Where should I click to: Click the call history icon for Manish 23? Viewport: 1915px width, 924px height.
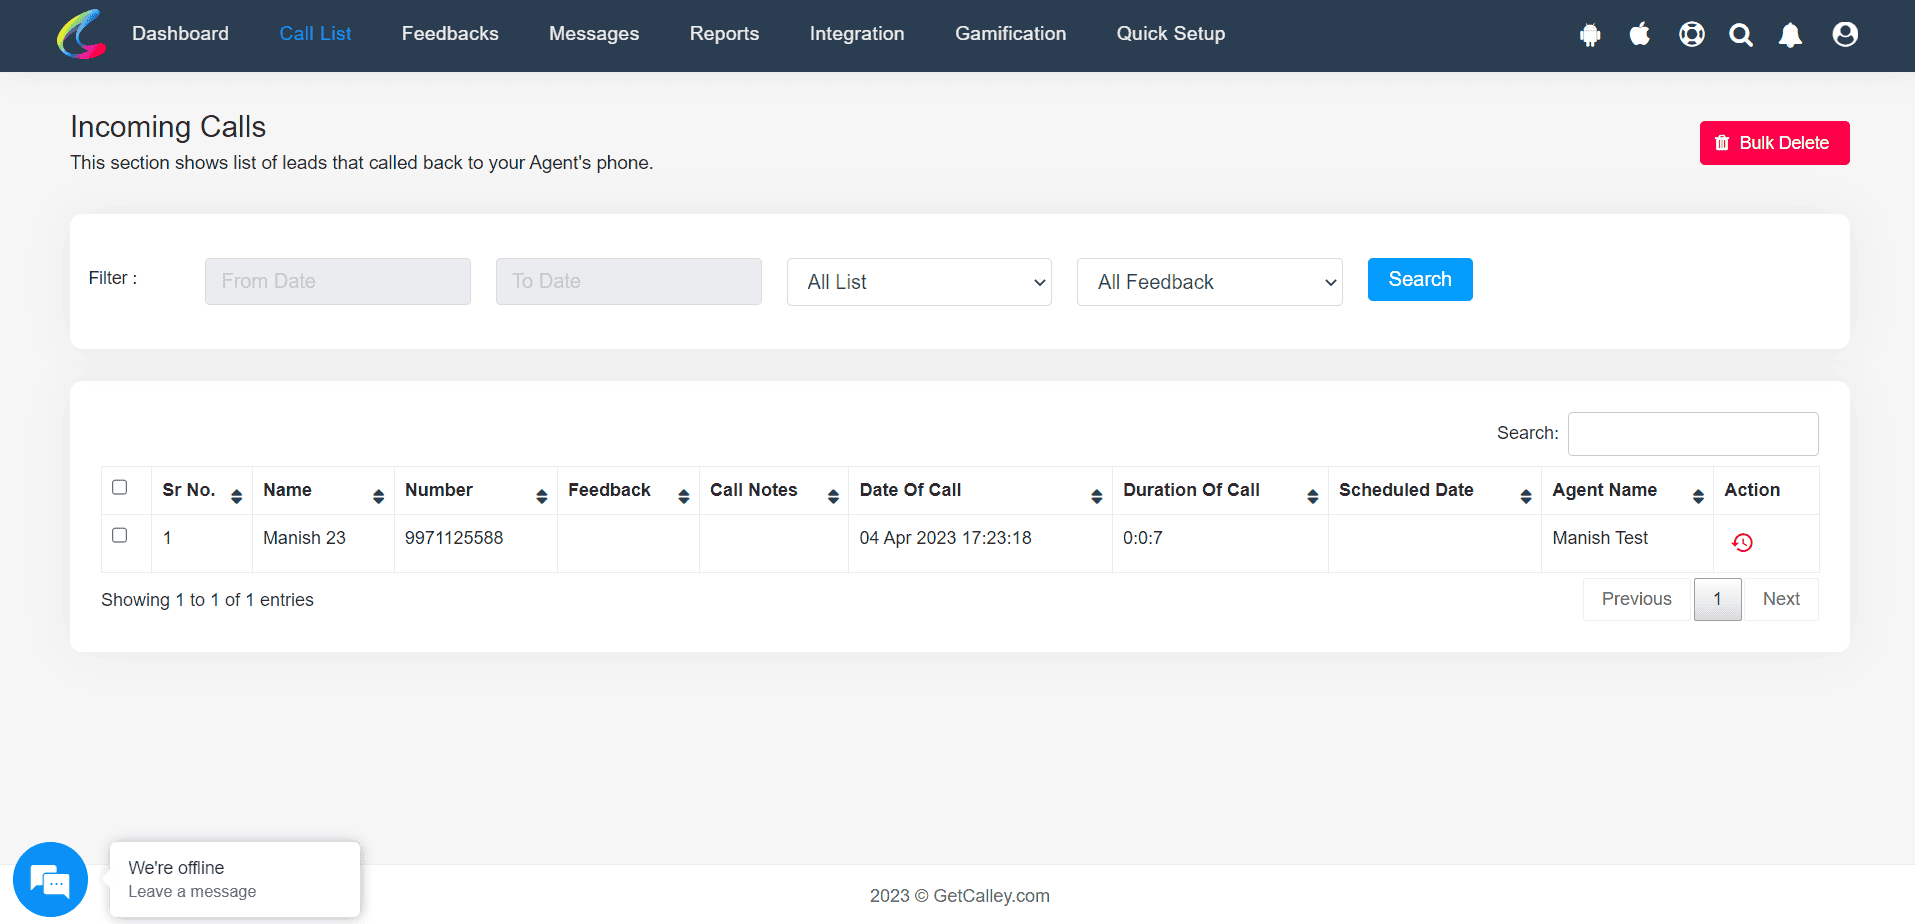coord(1742,542)
